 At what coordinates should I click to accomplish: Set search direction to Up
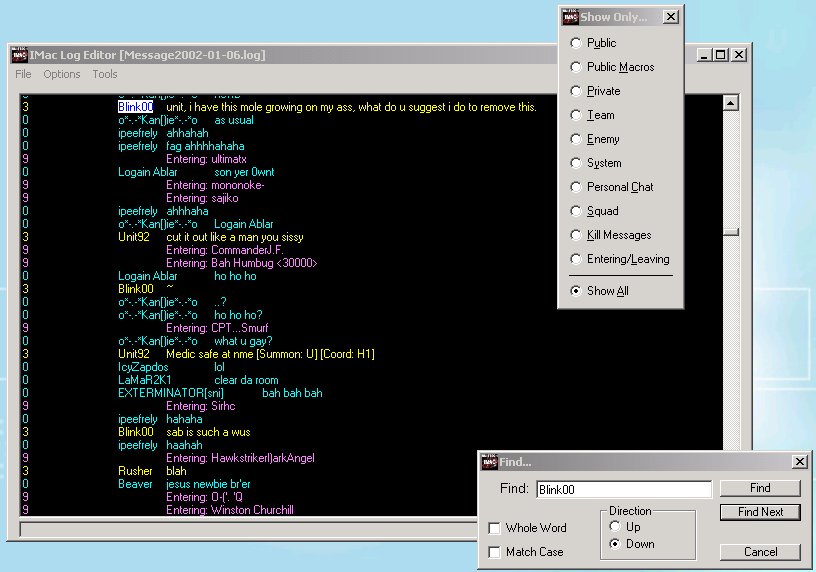click(x=616, y=527)
